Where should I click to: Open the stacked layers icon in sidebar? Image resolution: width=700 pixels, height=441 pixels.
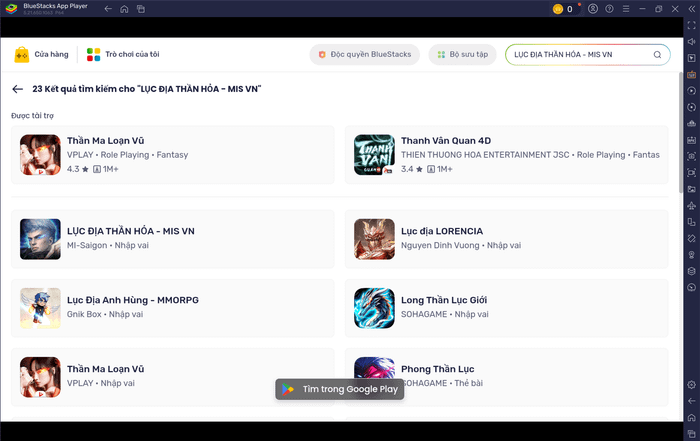pos(692,271)
